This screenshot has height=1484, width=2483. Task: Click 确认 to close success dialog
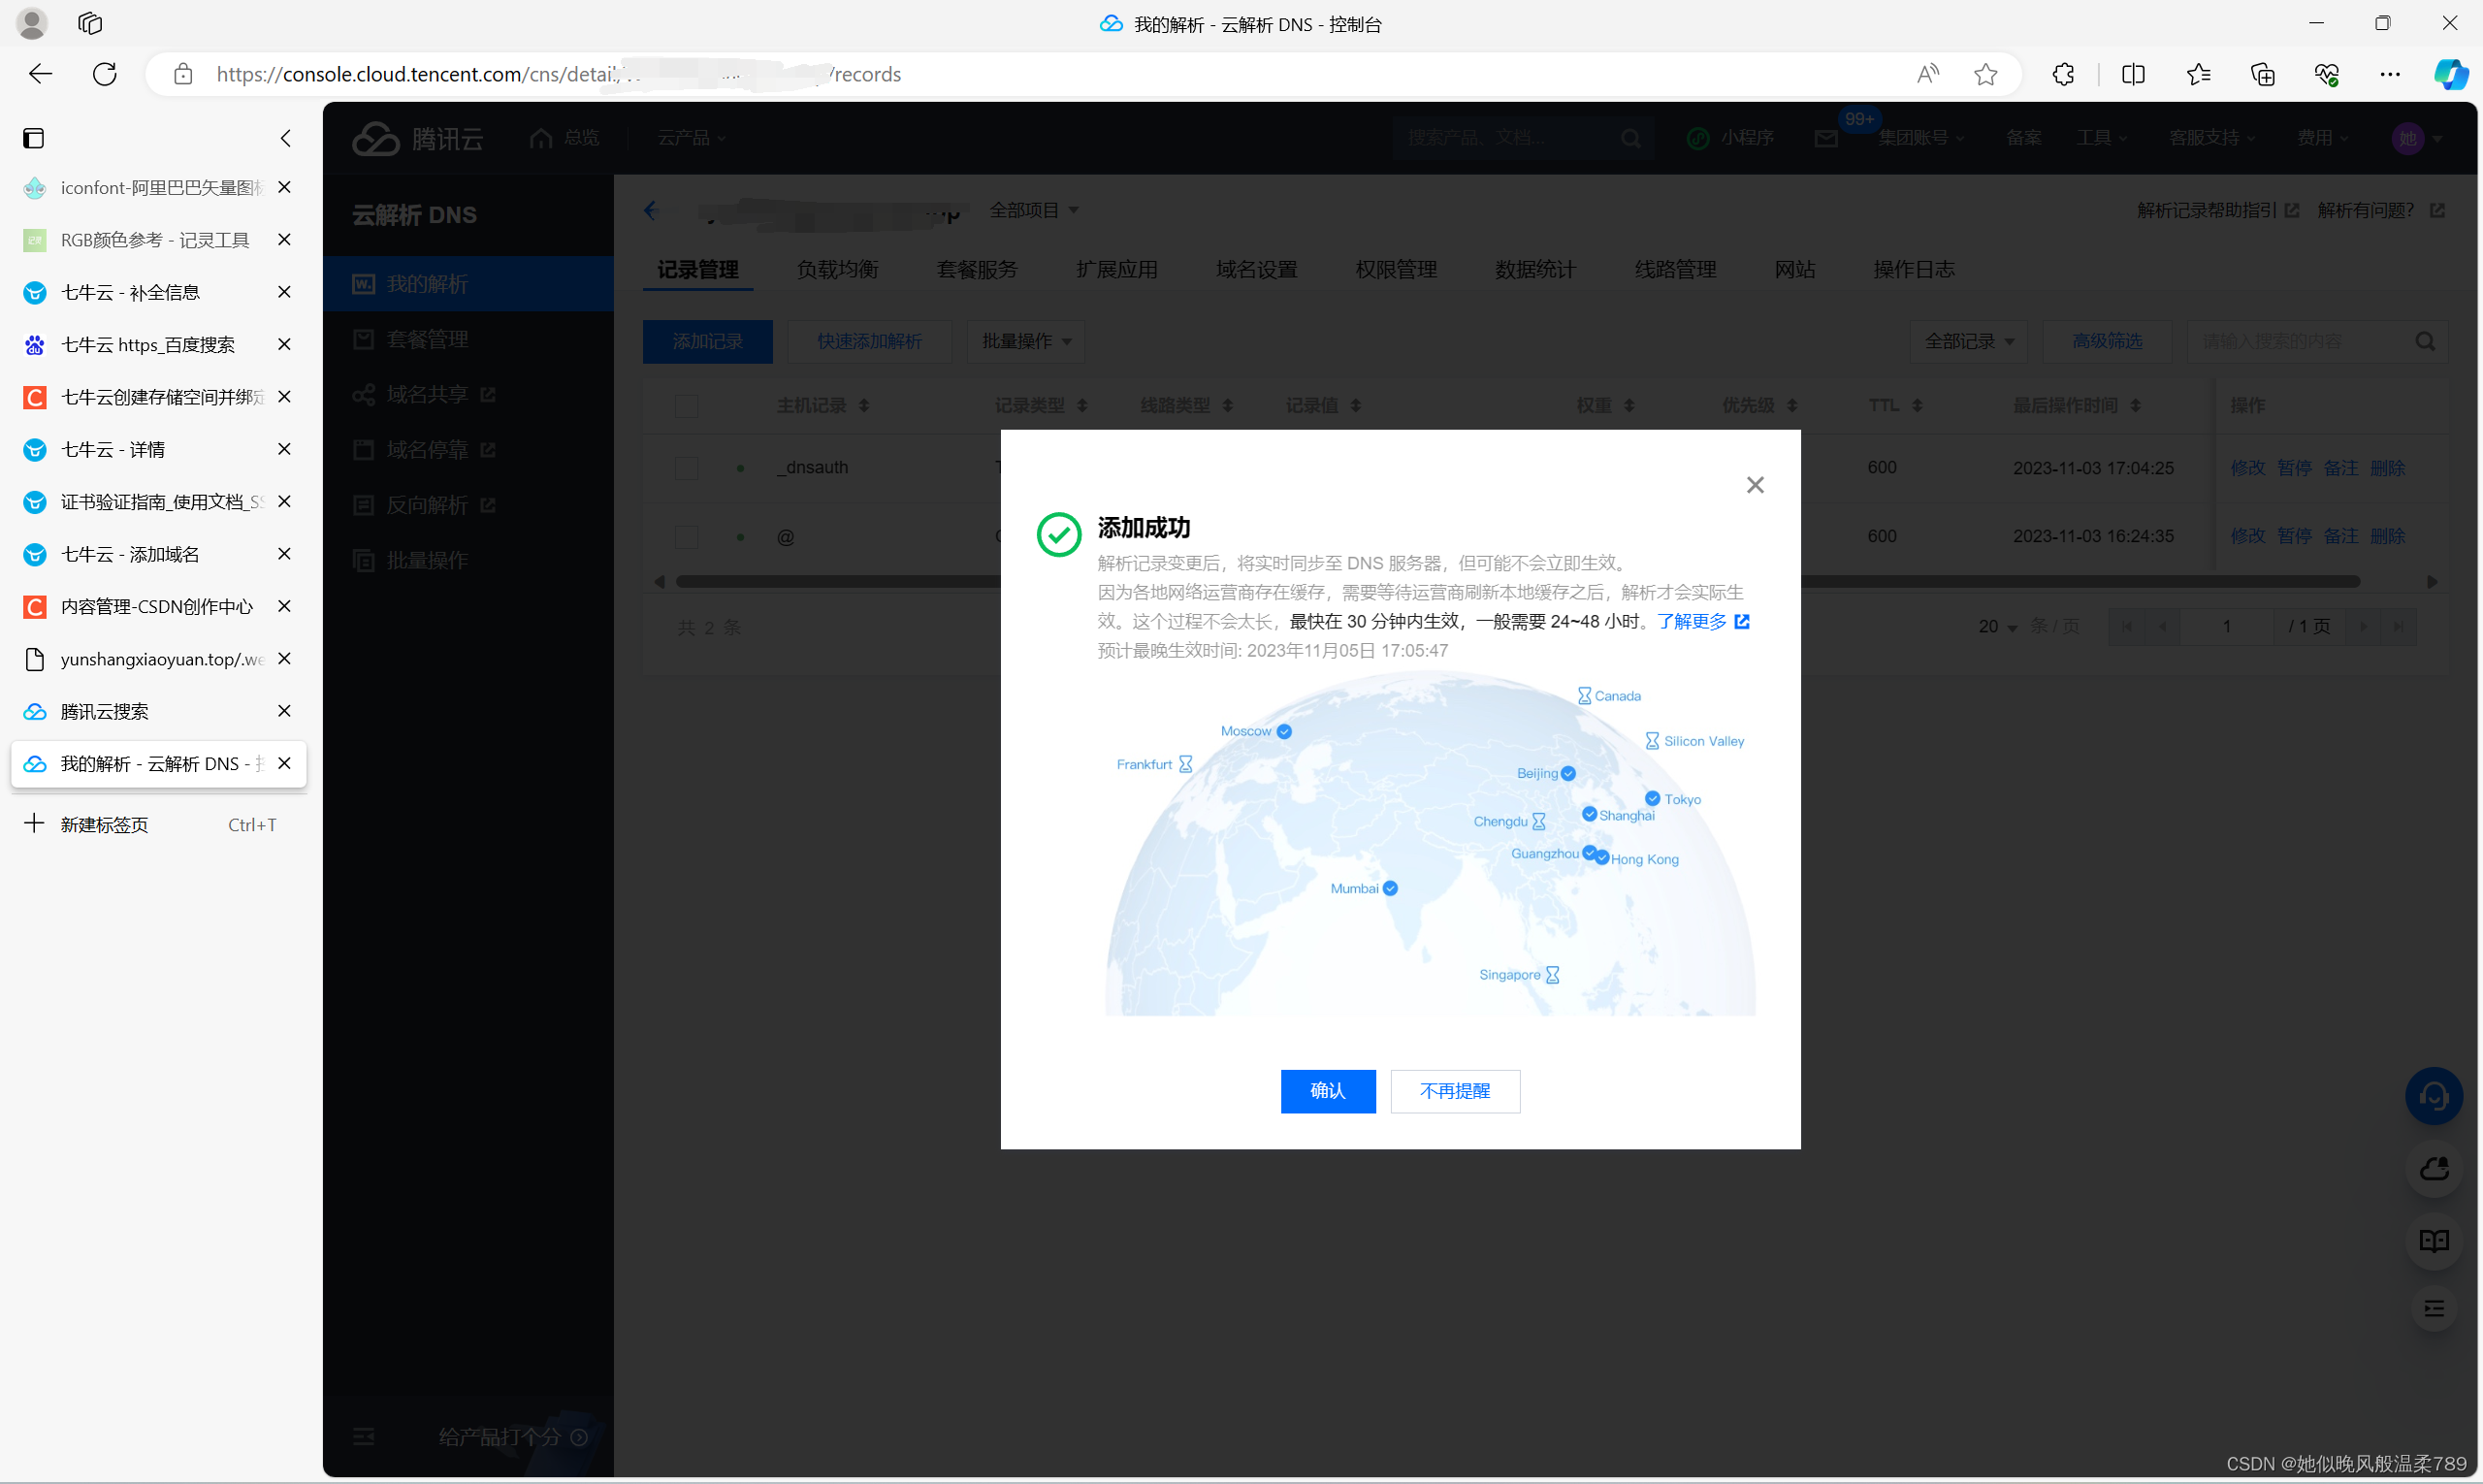[x=1326, y=1090]
